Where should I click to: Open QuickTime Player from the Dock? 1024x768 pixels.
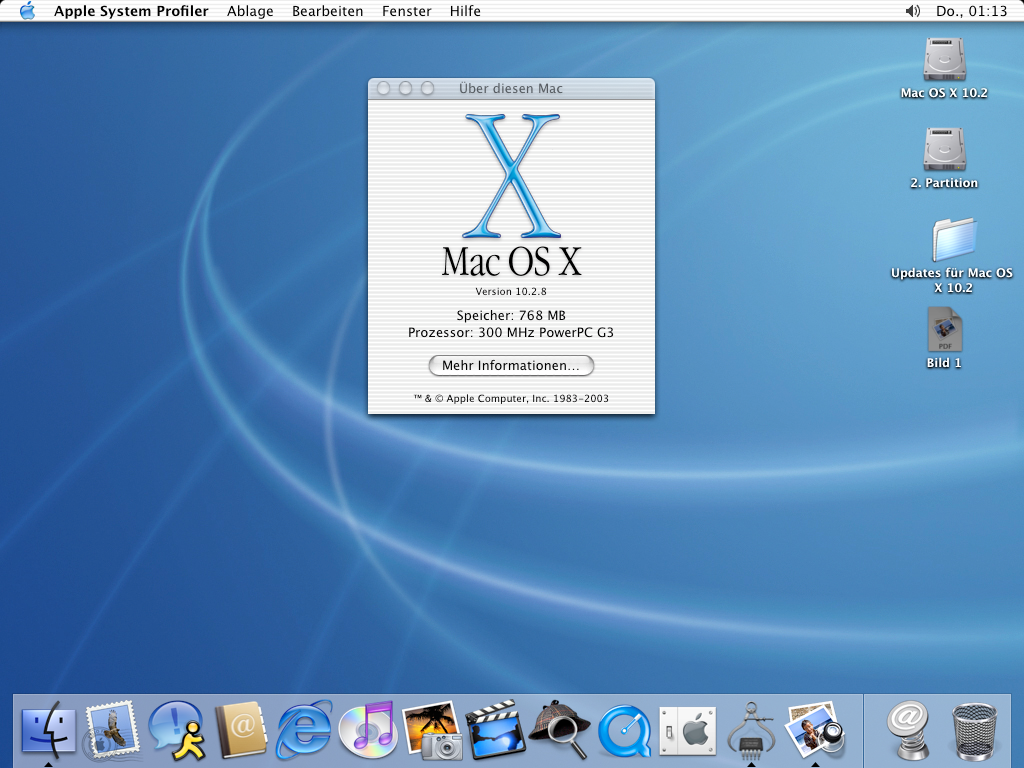point(624,731)
